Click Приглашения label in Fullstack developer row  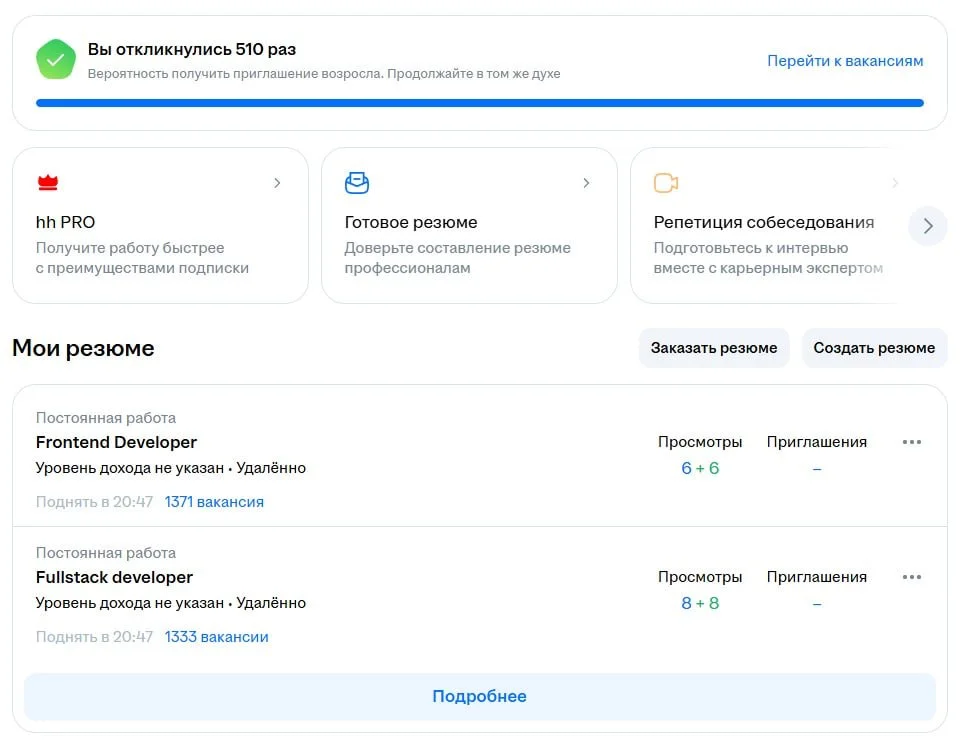pos(817,577)
